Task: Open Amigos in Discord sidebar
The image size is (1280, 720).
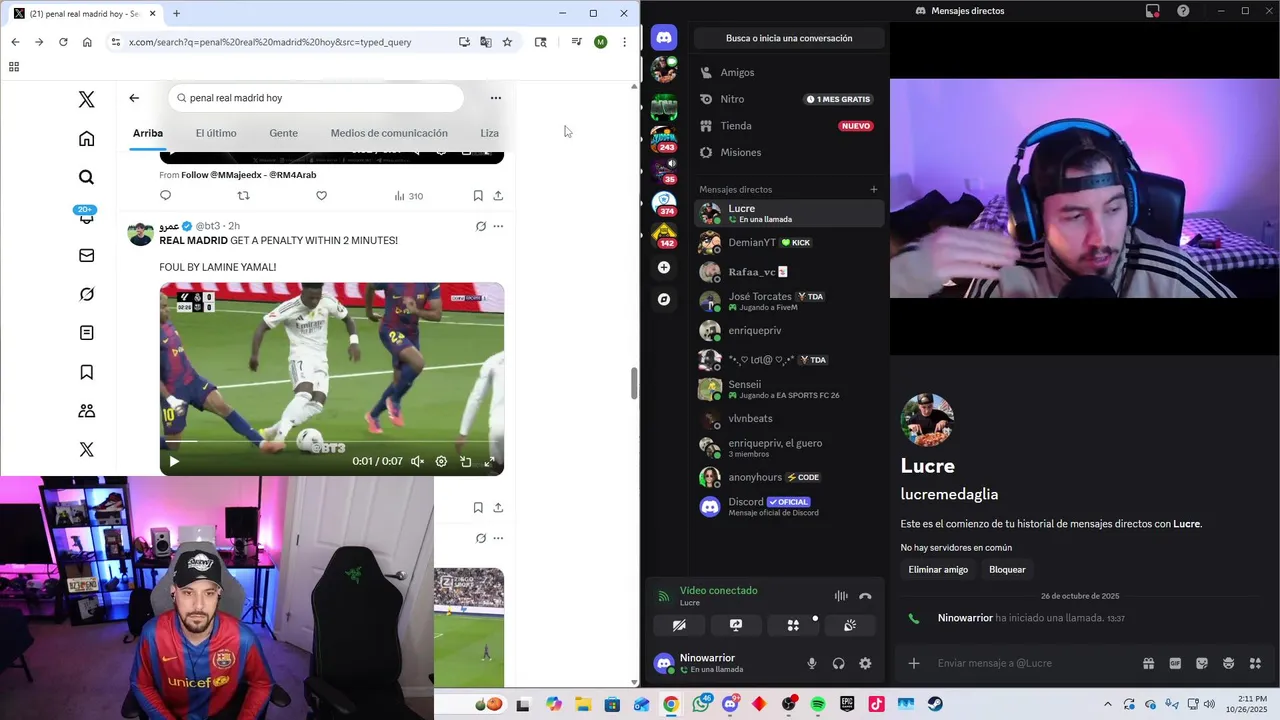Action: click(x=788, y=73)
